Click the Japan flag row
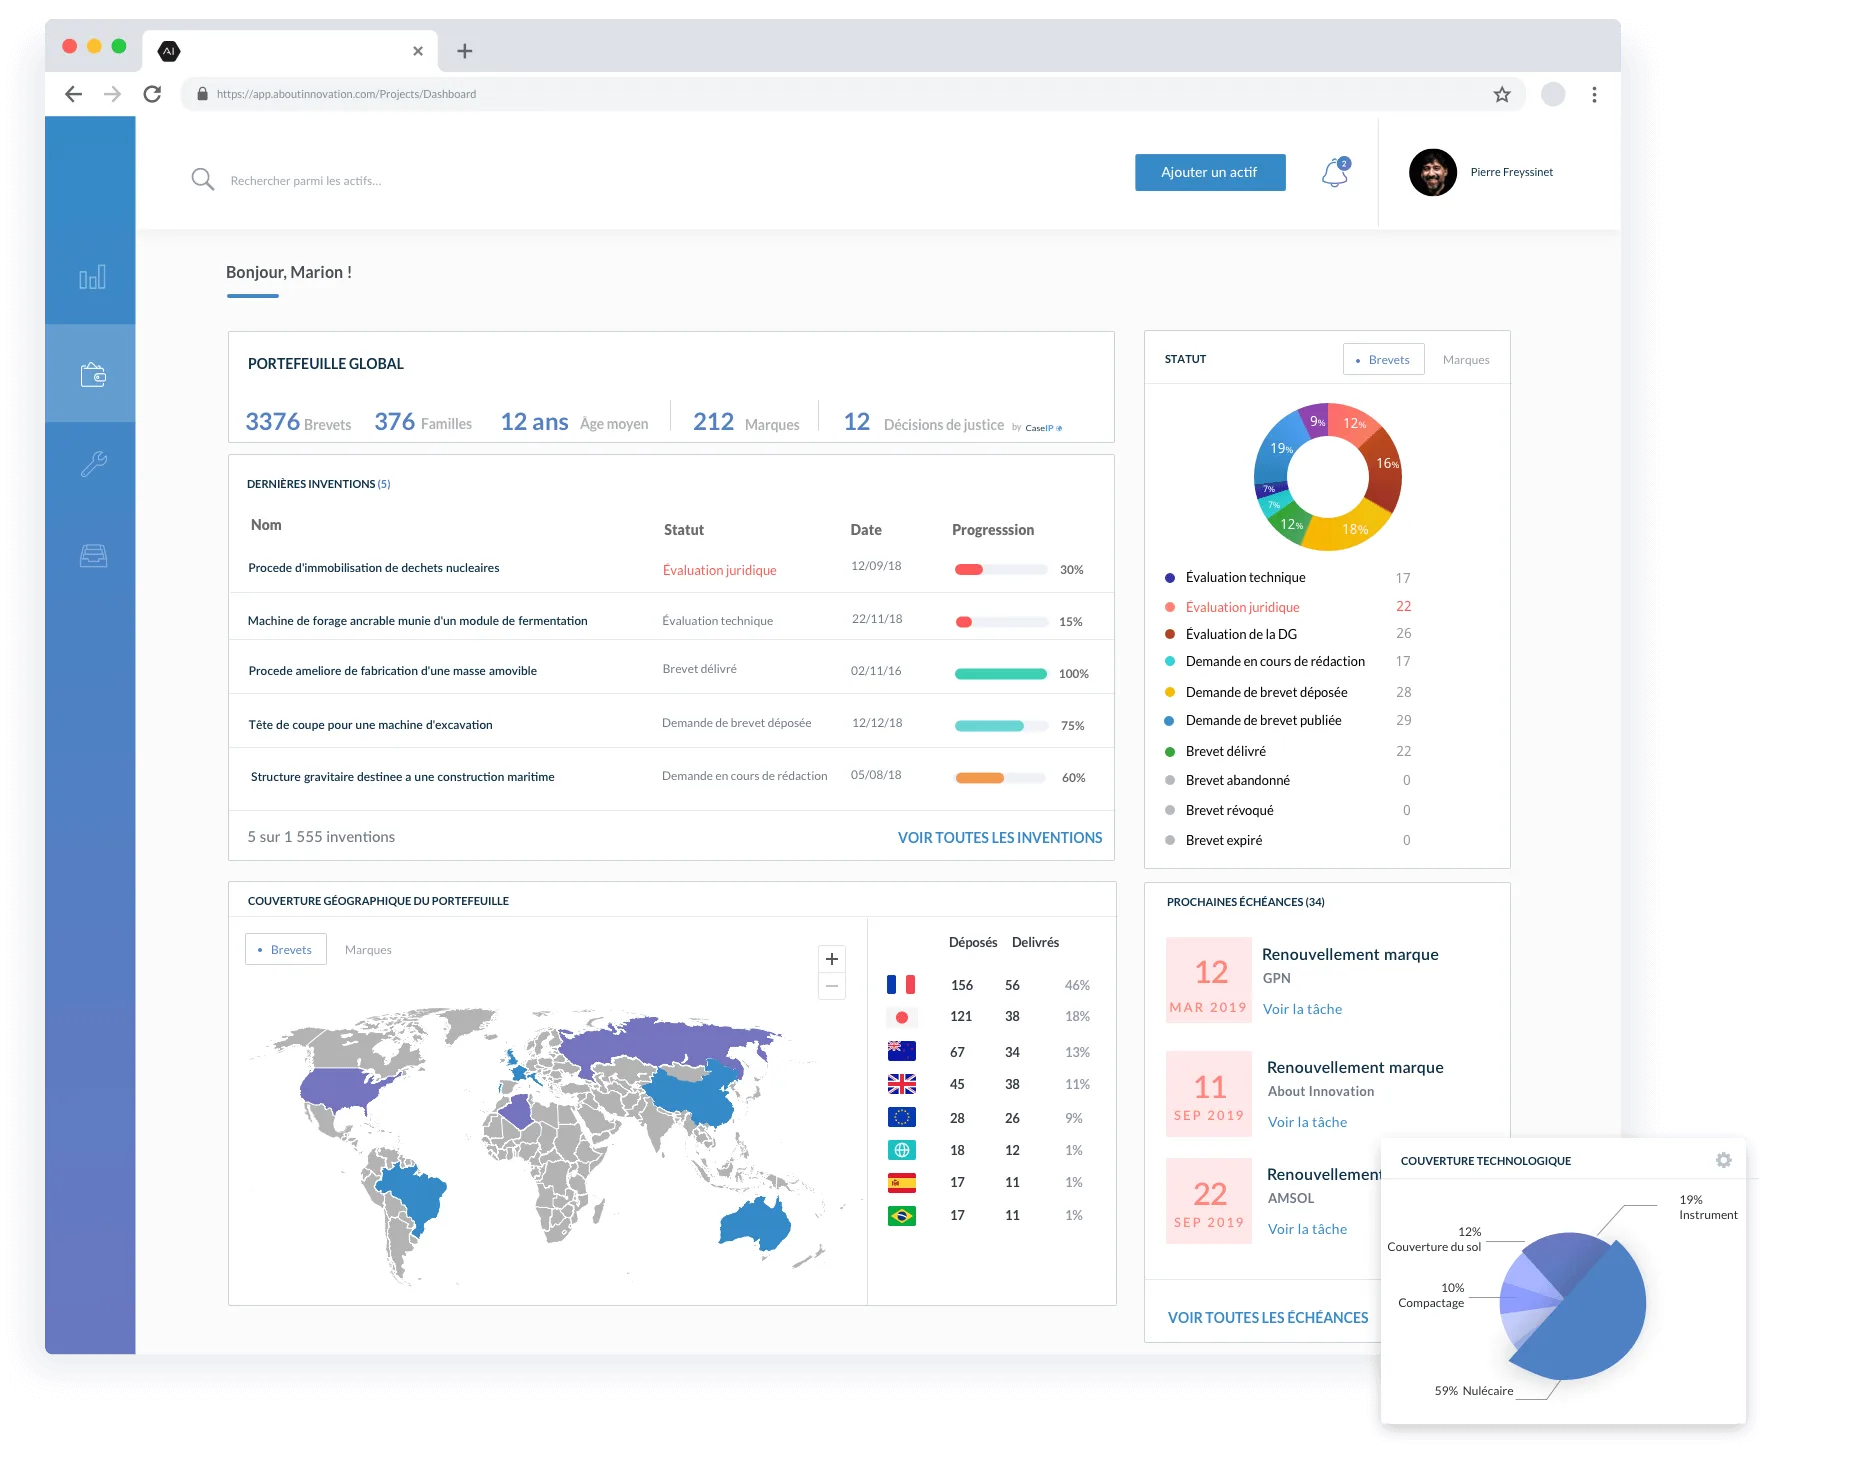Screen dimensions: 1873x1476 [x=988, y=1017]
